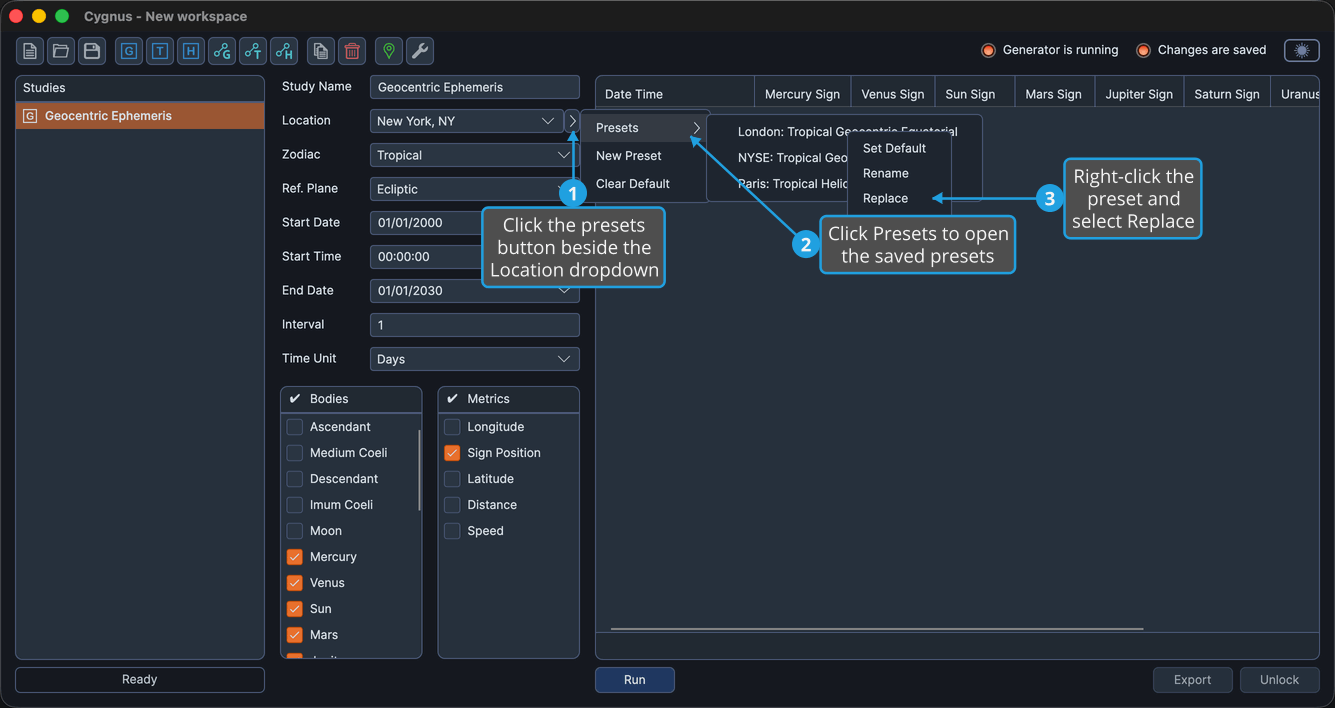The width and height of the screenshot is (1335, 708).
Task: Click the Jupiter Sign column header
Action: click(1139, 94)
